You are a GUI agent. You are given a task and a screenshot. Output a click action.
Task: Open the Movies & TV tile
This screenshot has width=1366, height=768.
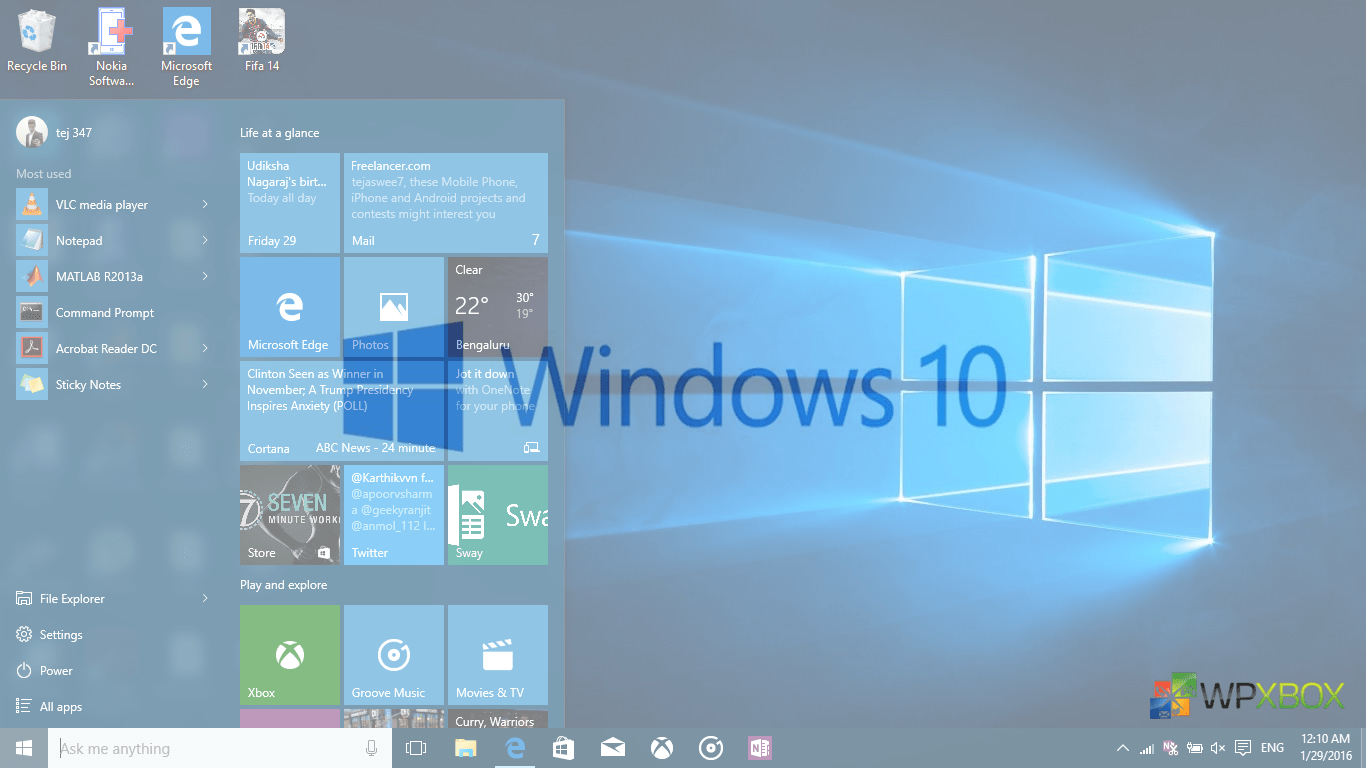[x=498, y=655]
